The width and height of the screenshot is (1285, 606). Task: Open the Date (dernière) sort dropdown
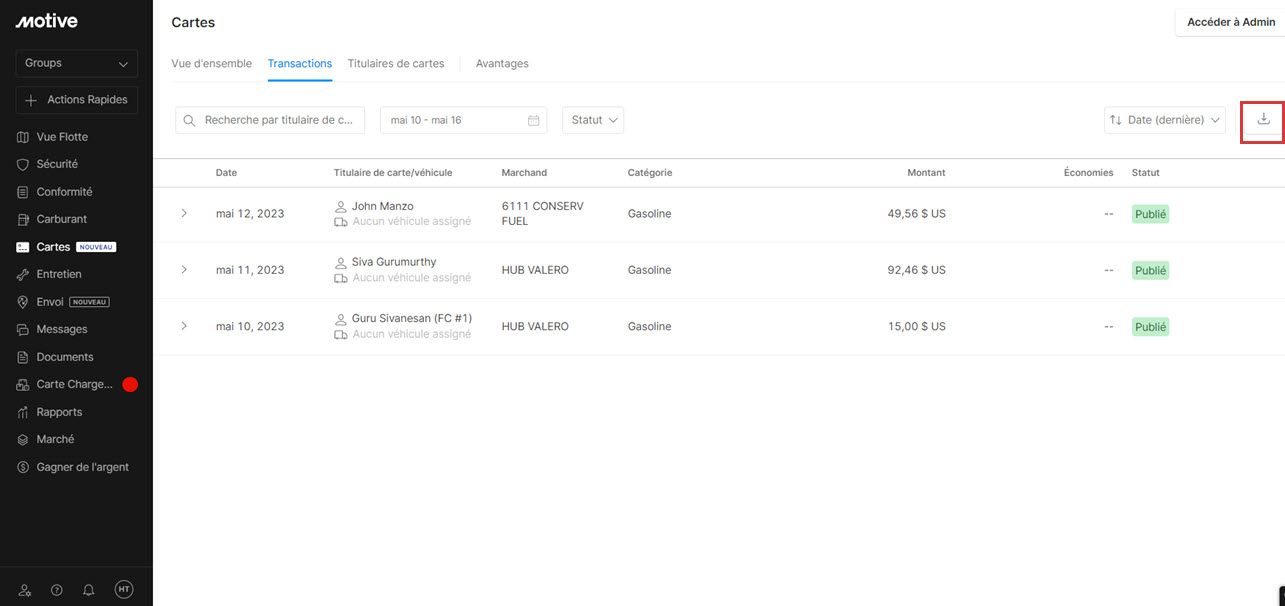[1165, 120]
